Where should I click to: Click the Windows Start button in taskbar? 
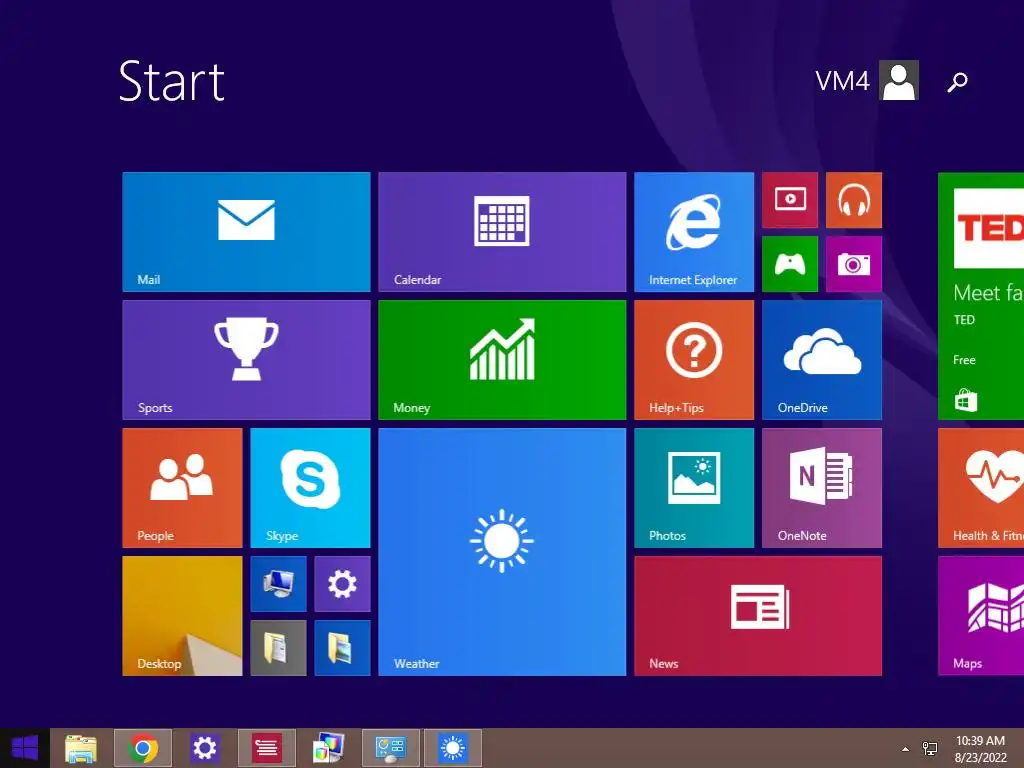click(25, 748)
